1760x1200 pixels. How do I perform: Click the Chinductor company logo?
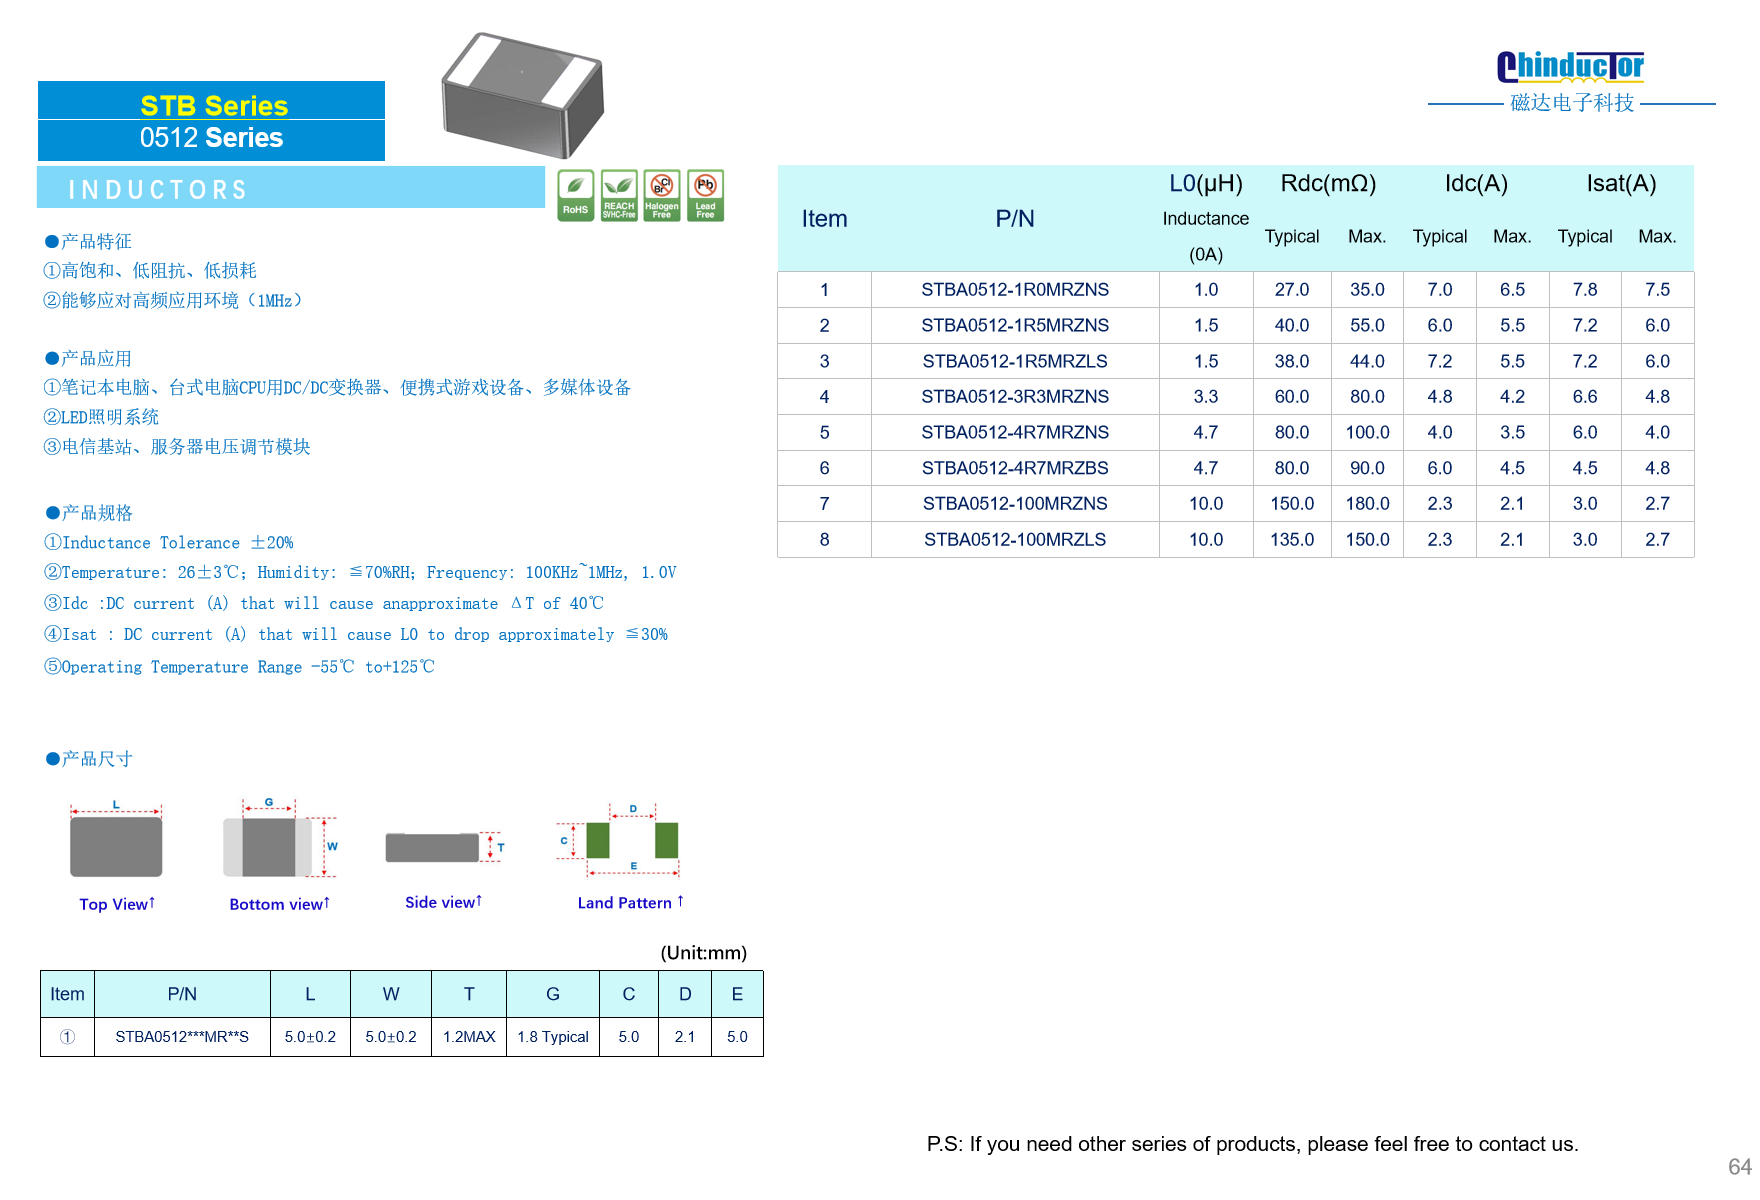point(1570,67)
